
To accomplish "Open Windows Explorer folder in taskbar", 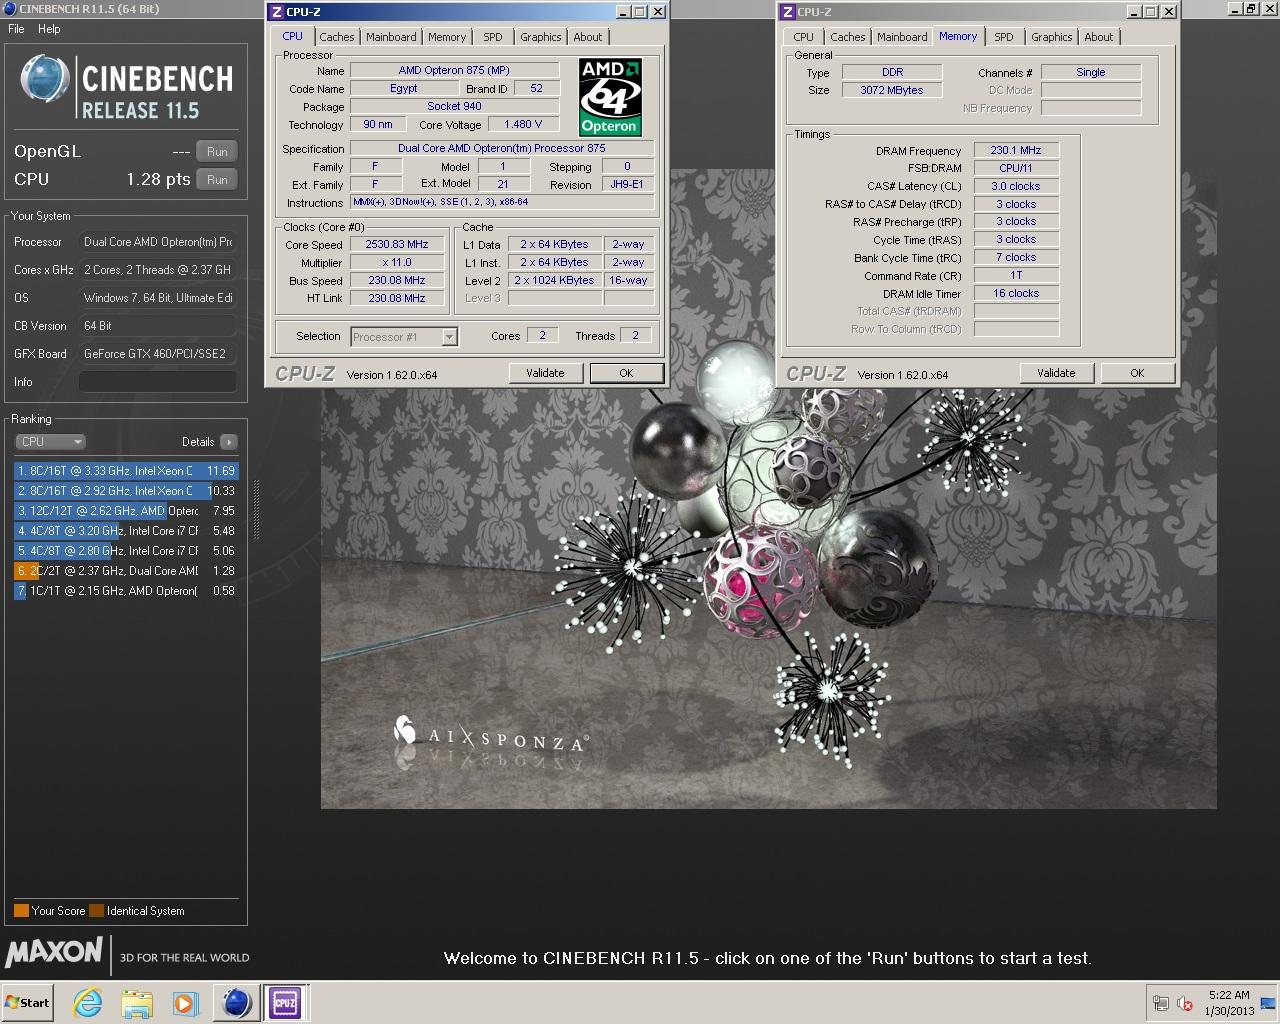I will point(137,1003).
